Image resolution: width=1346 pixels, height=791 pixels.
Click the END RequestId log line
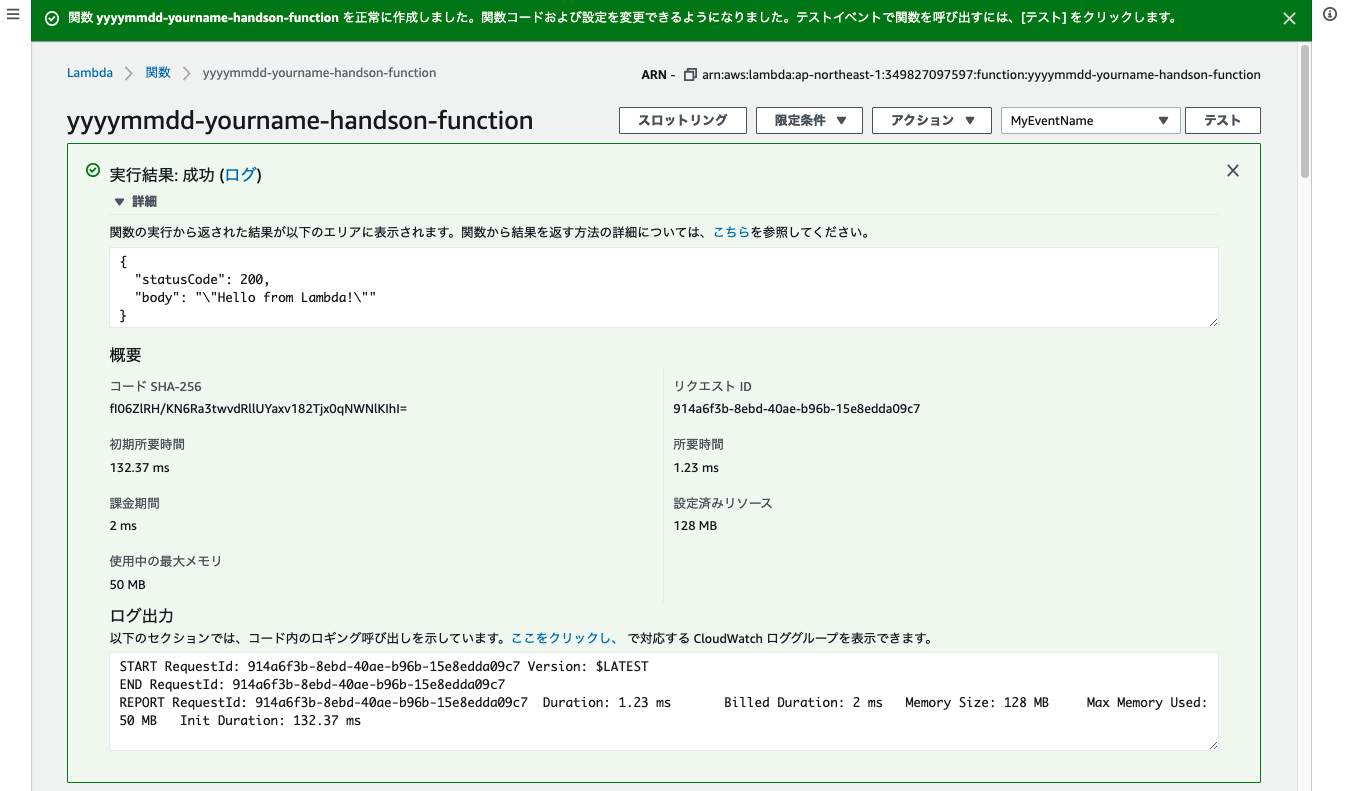tap(312, 684)
